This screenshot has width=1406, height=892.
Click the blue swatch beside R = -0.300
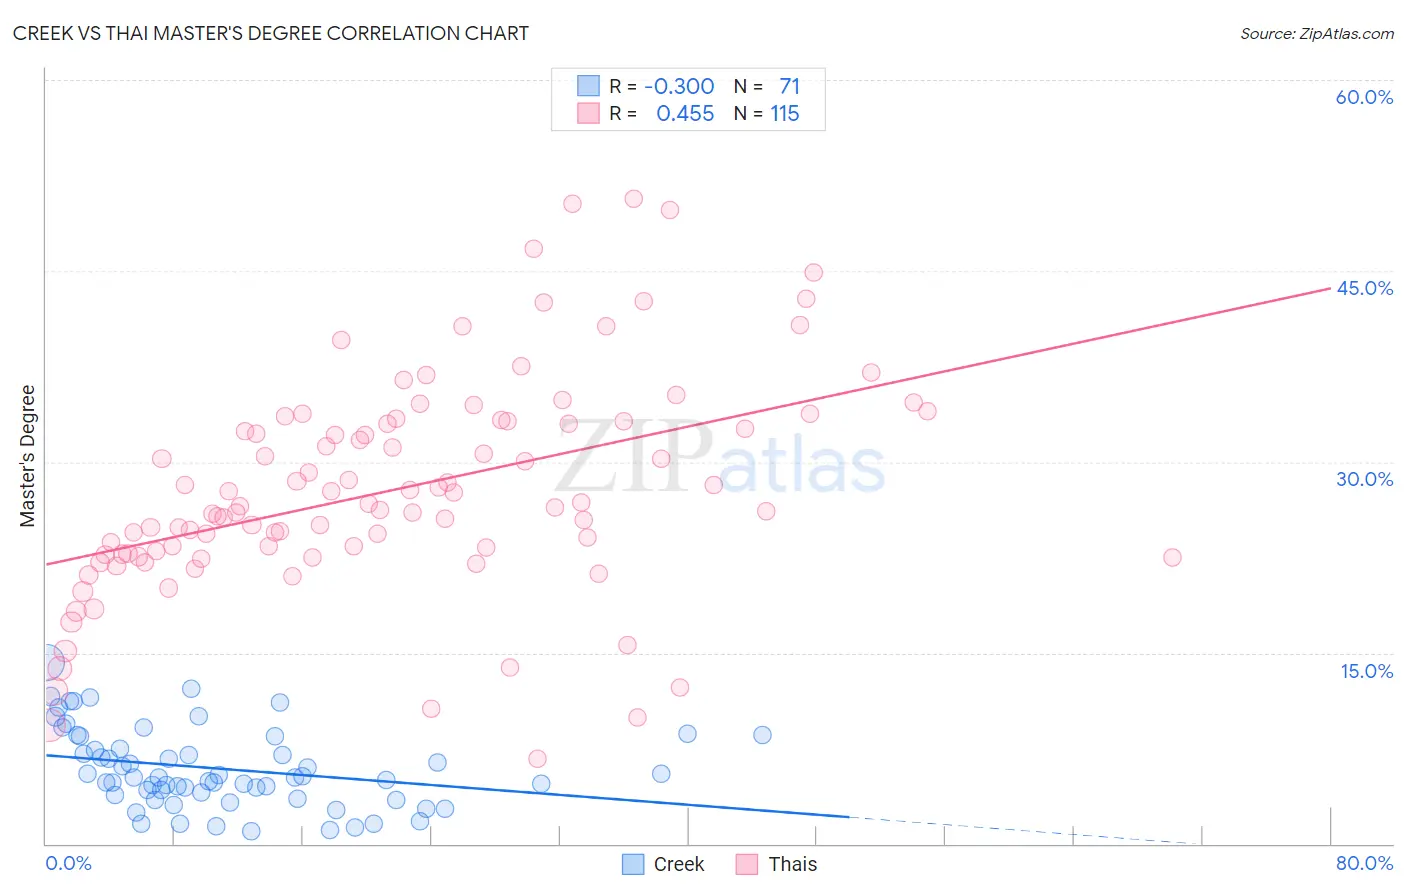588,86
